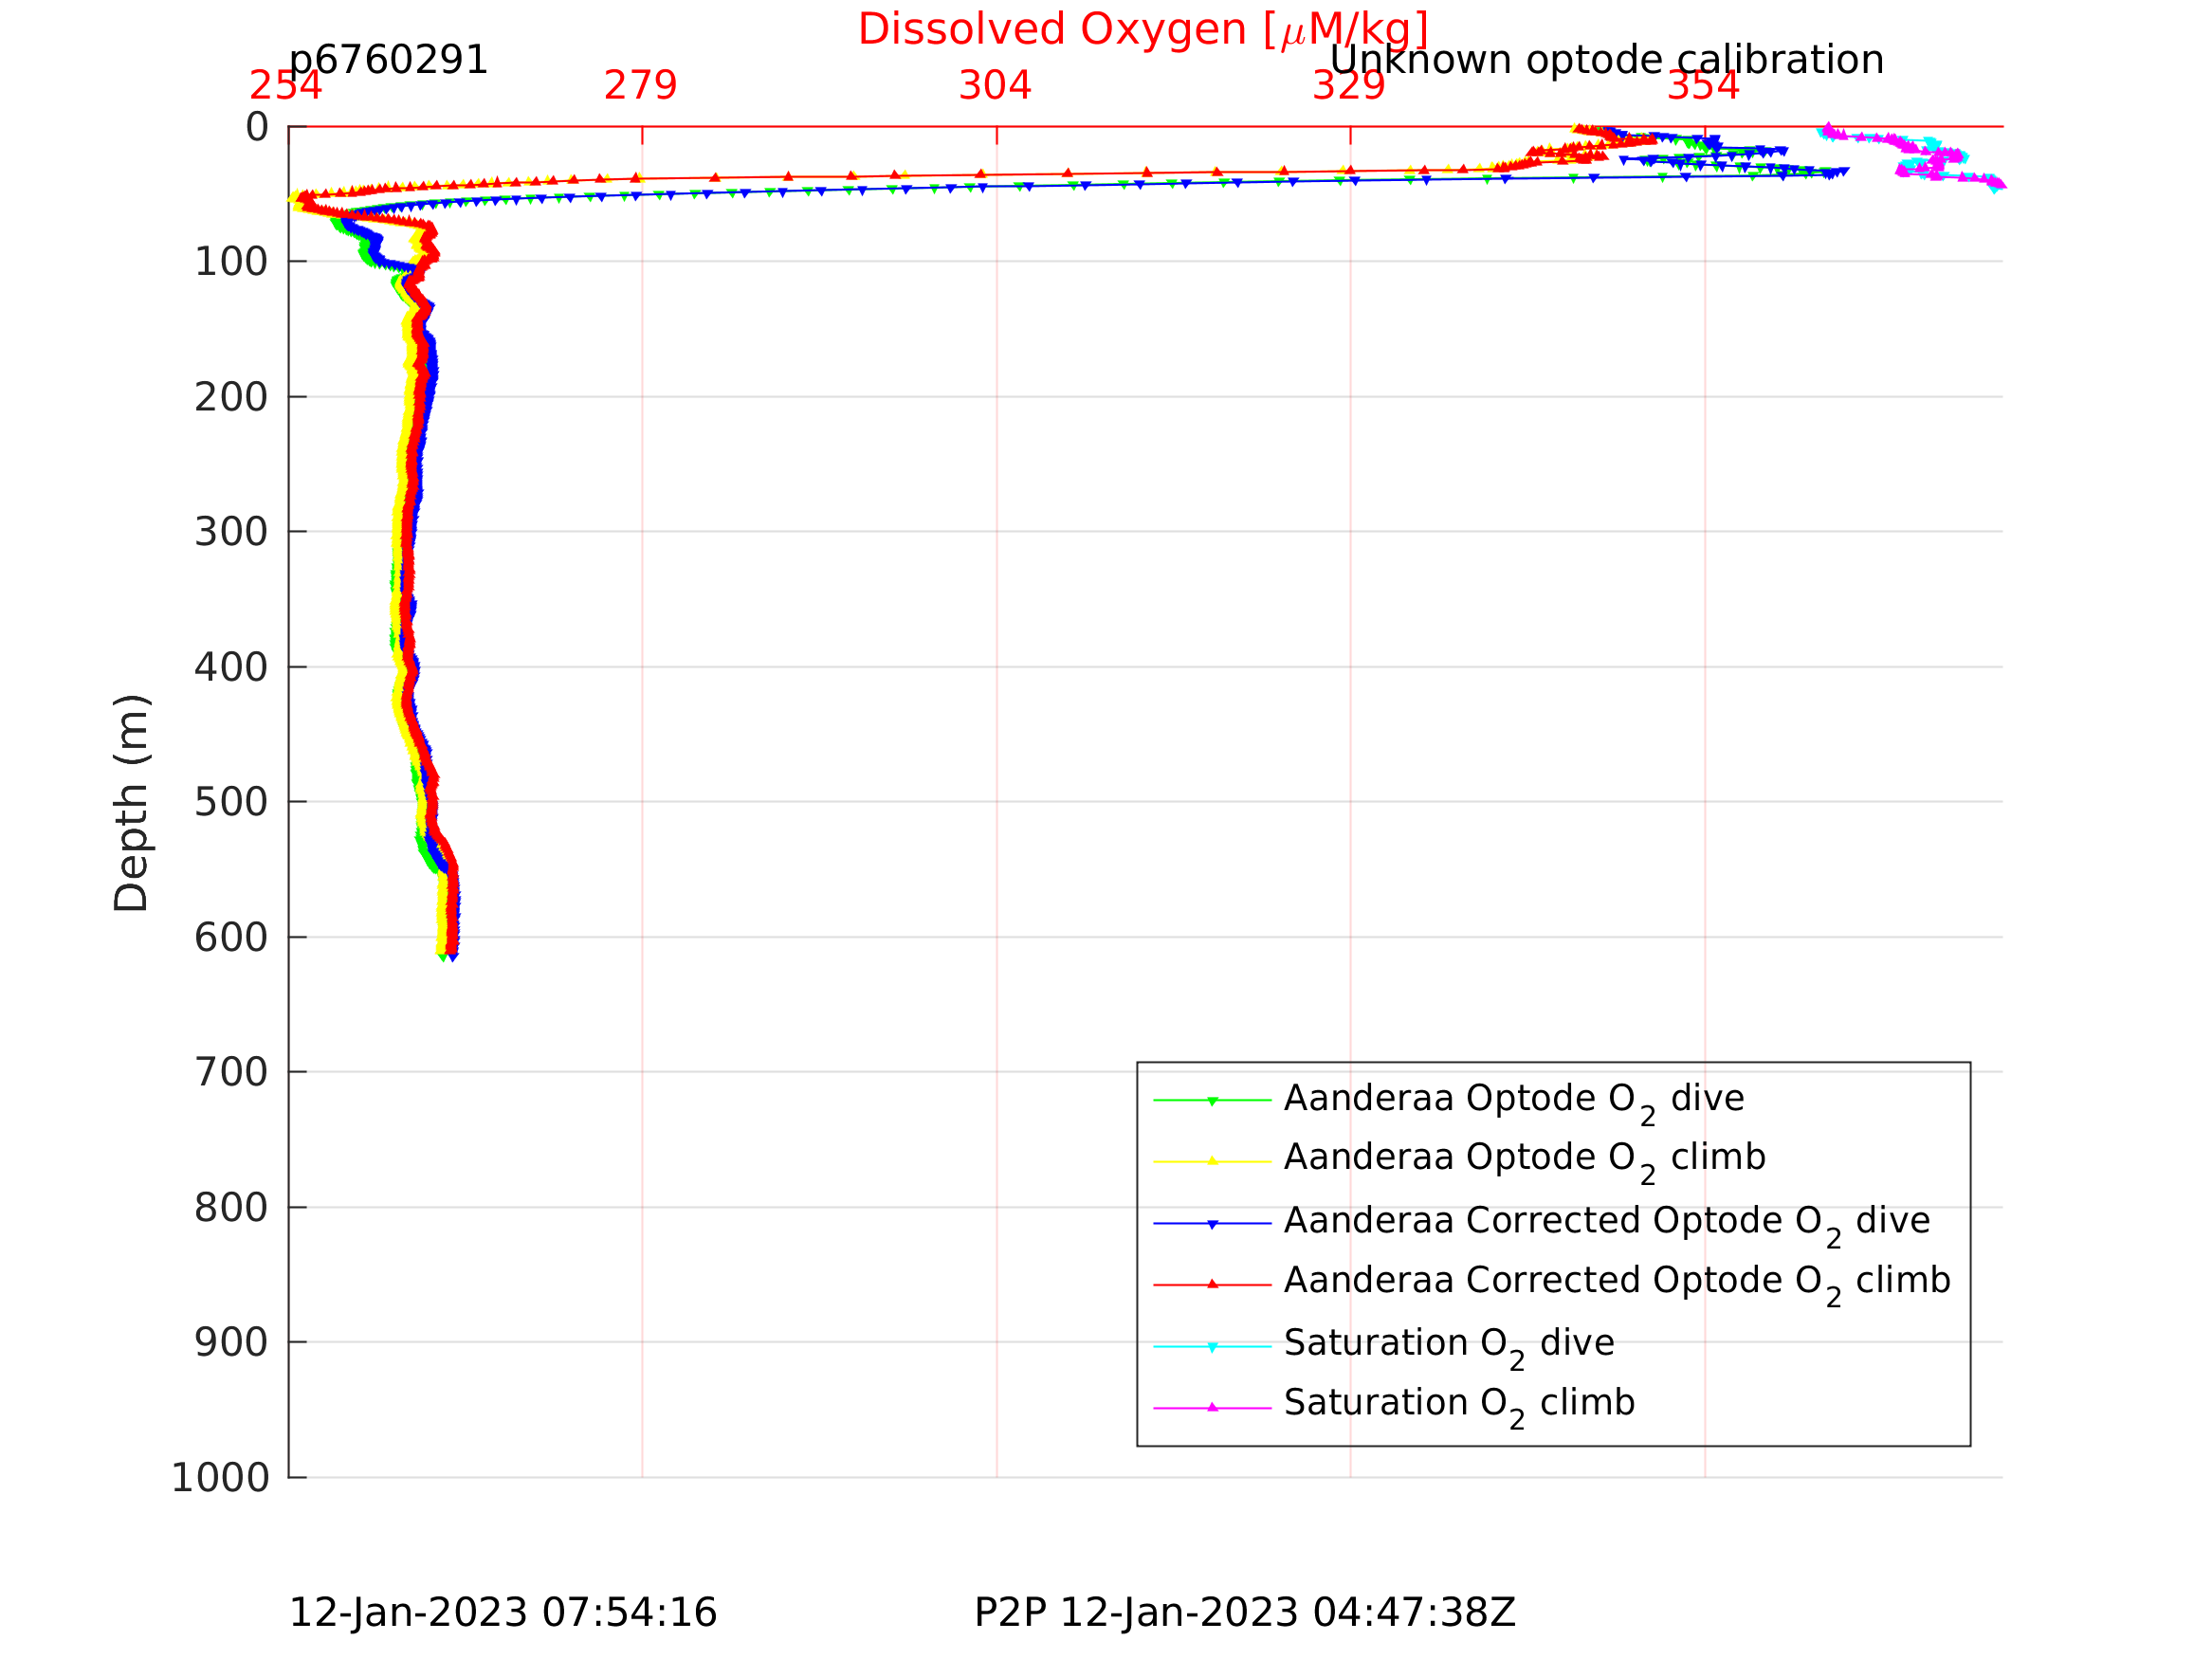
Task: Click the '900' depth tick label
Action: pyautogui.click(x=231, y=1342)
